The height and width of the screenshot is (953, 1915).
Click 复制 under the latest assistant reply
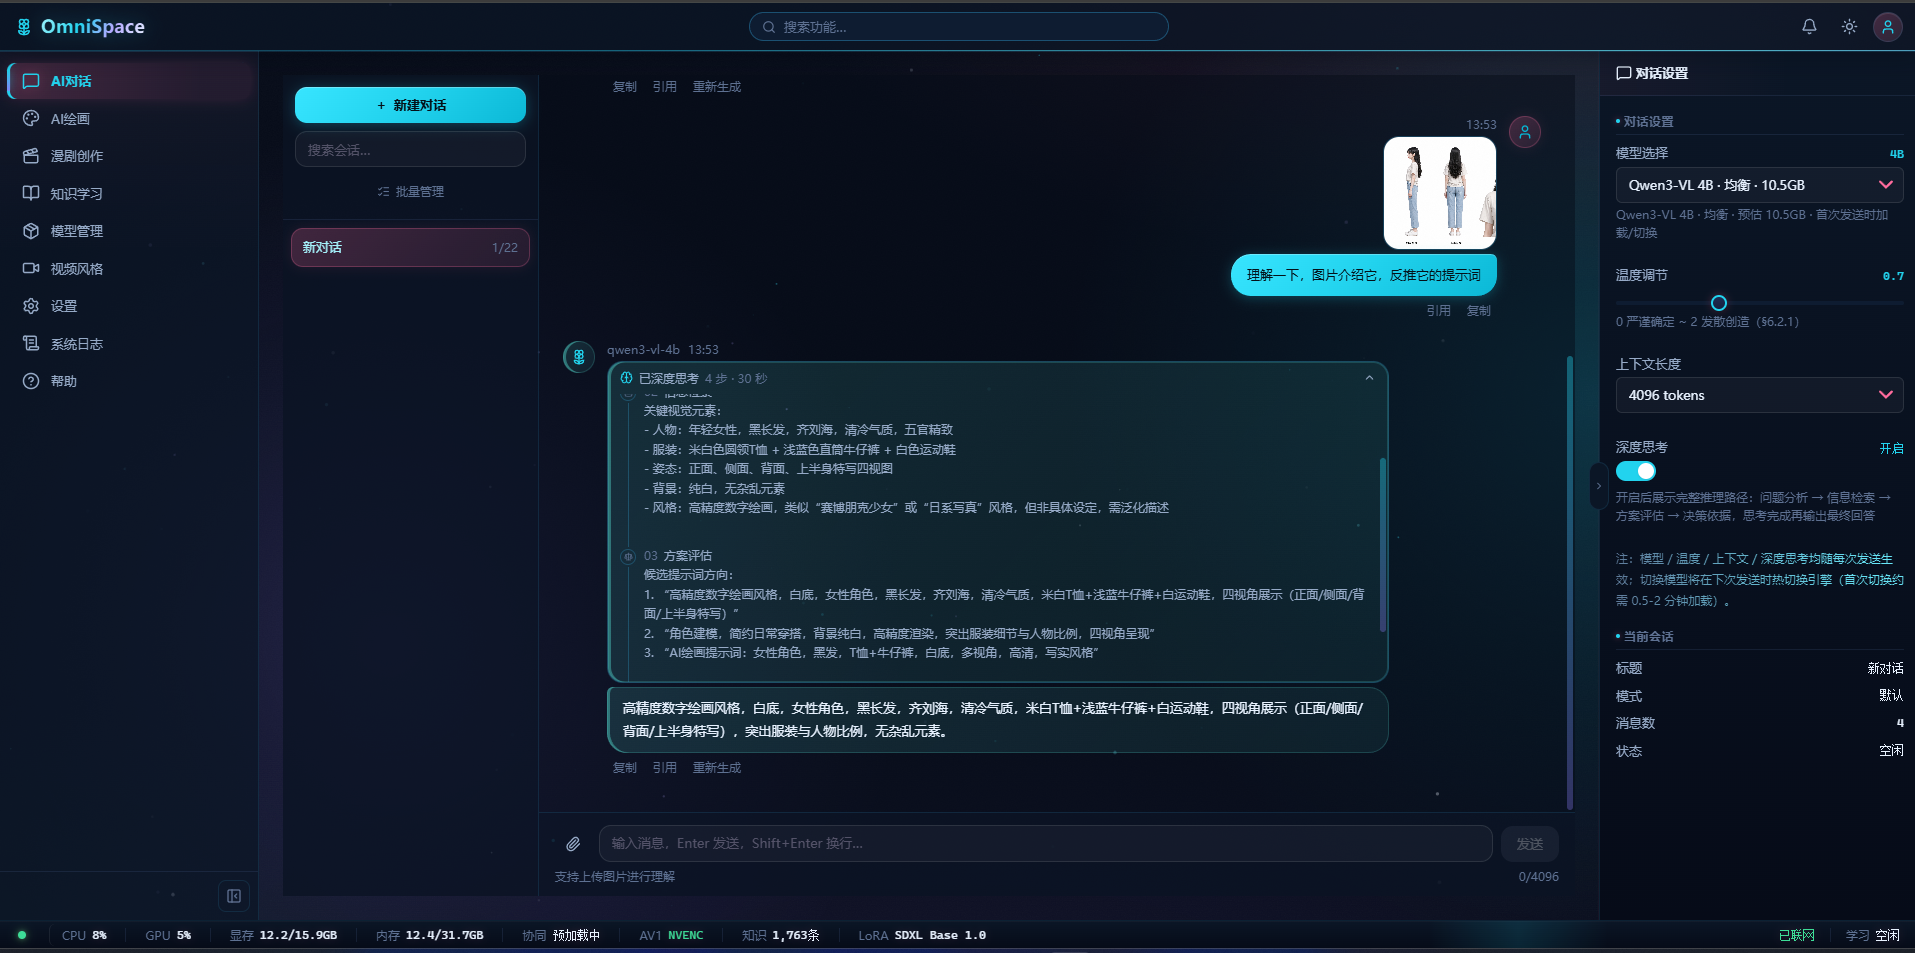tap(625, 768)
